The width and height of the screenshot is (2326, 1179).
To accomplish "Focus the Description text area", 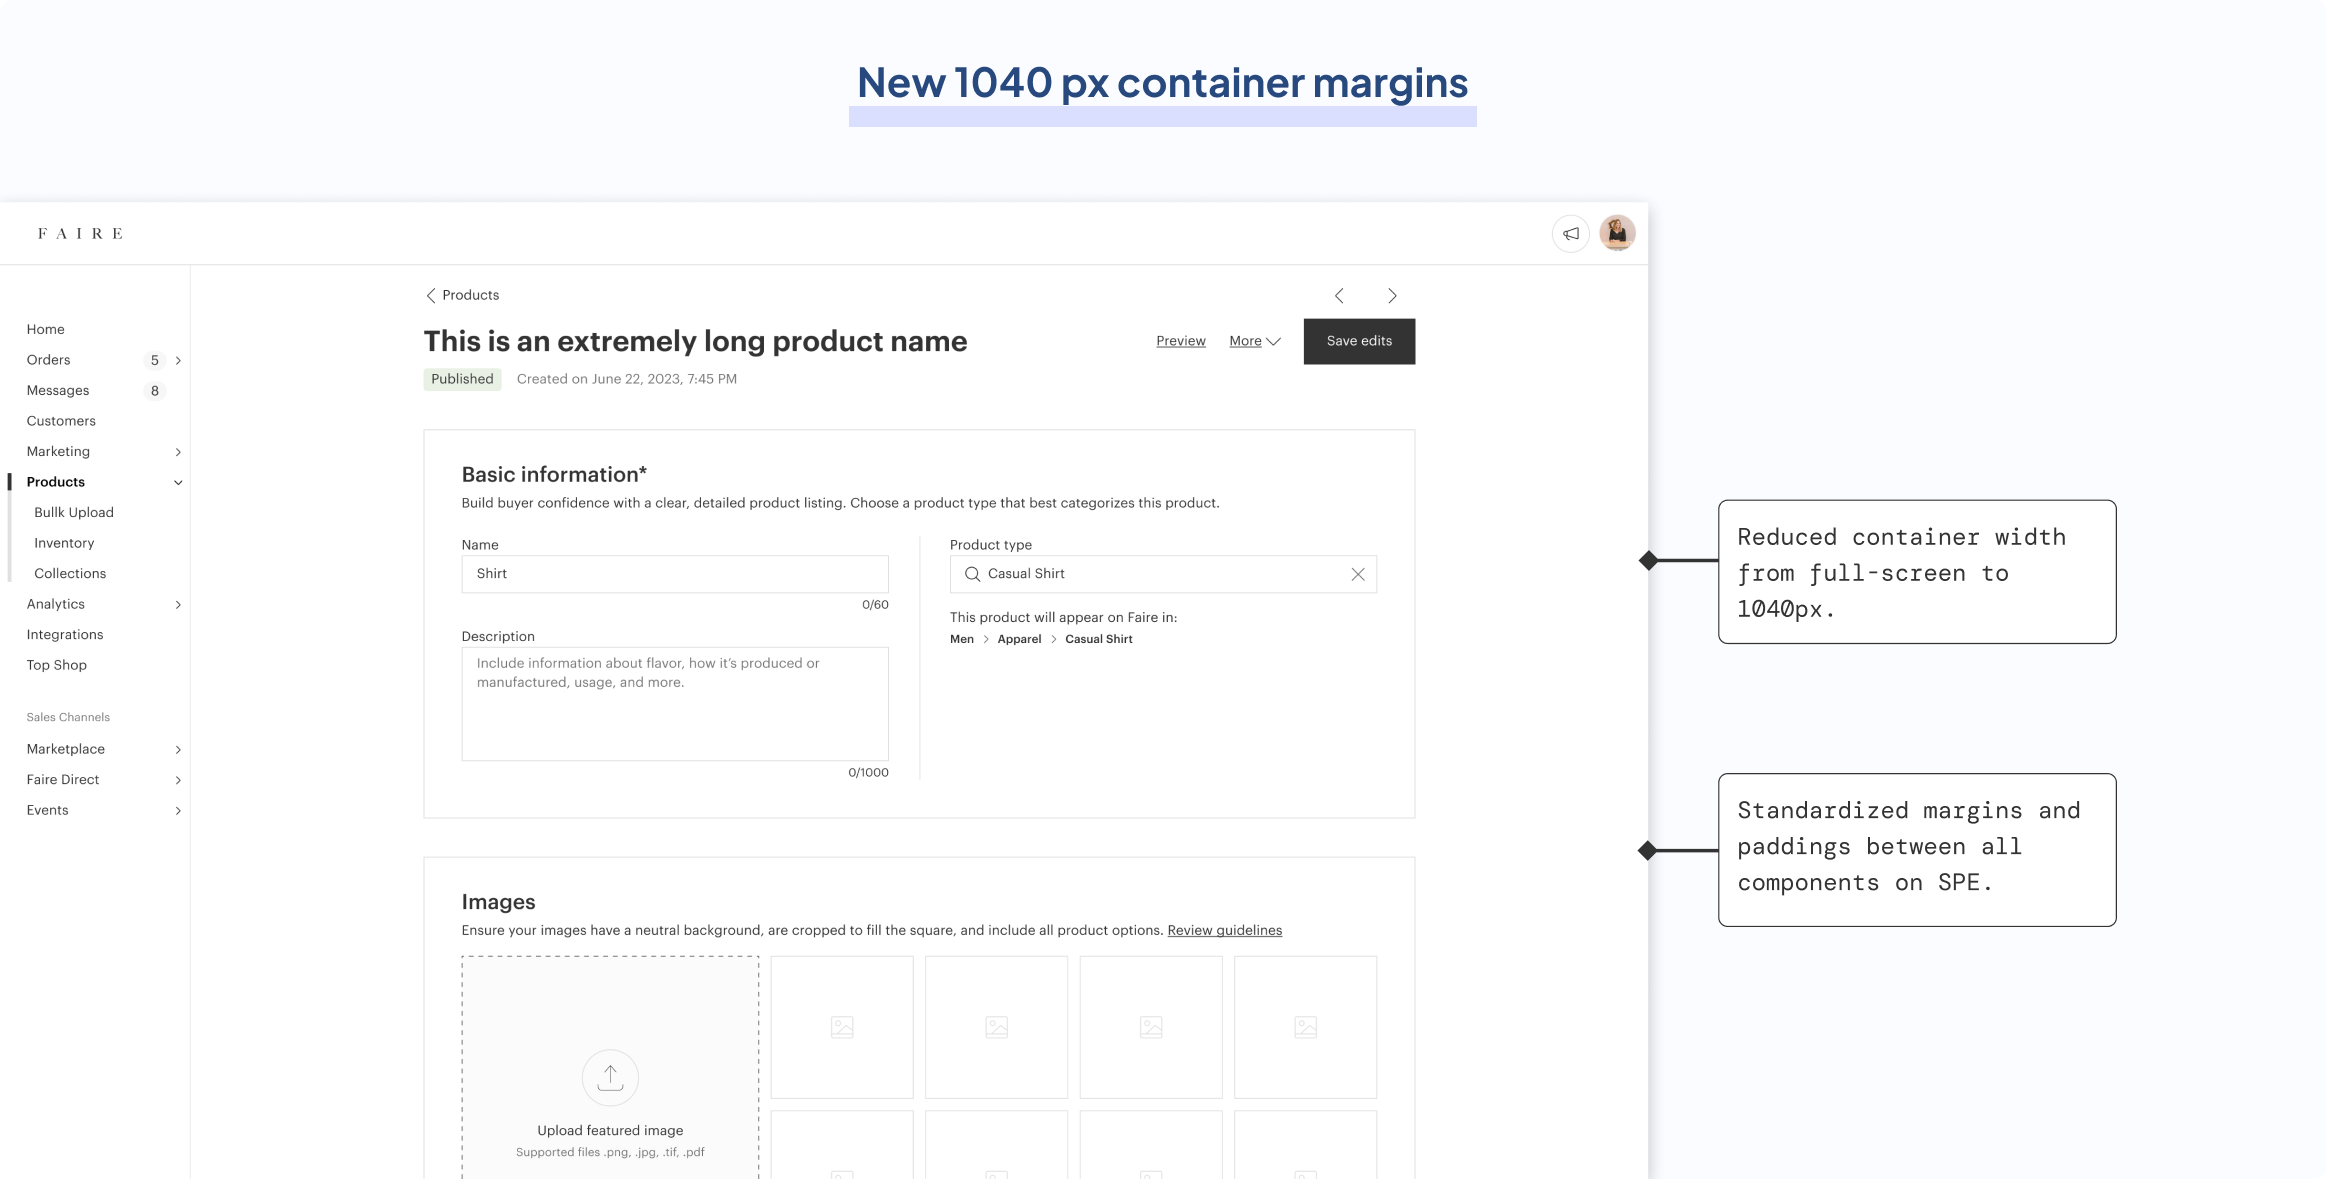I will 674,704.
